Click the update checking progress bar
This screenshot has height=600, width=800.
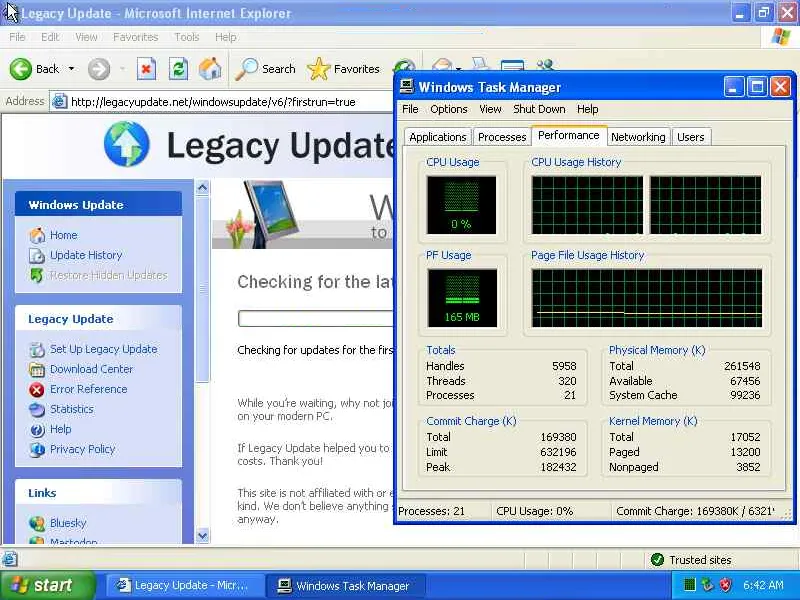point(315,319)
